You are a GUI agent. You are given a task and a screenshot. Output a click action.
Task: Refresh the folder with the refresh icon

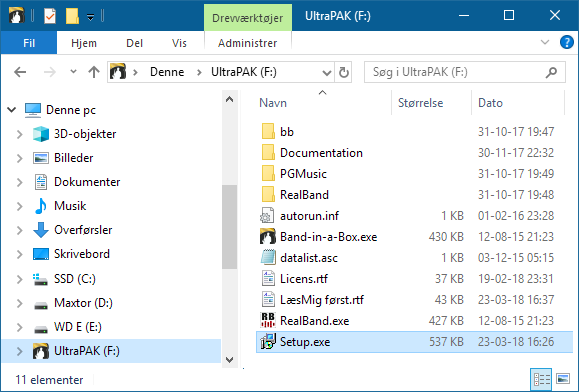click(x=343, y=72)
